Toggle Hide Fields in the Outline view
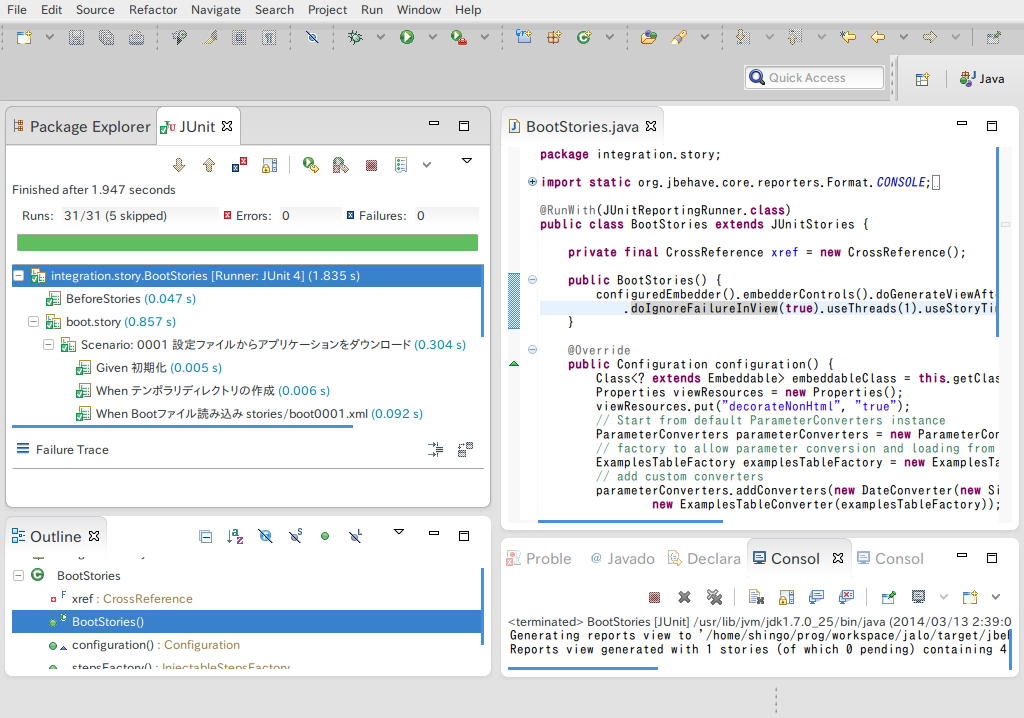The width and height of the screenshot is (1024, 718). click(267, 536)
